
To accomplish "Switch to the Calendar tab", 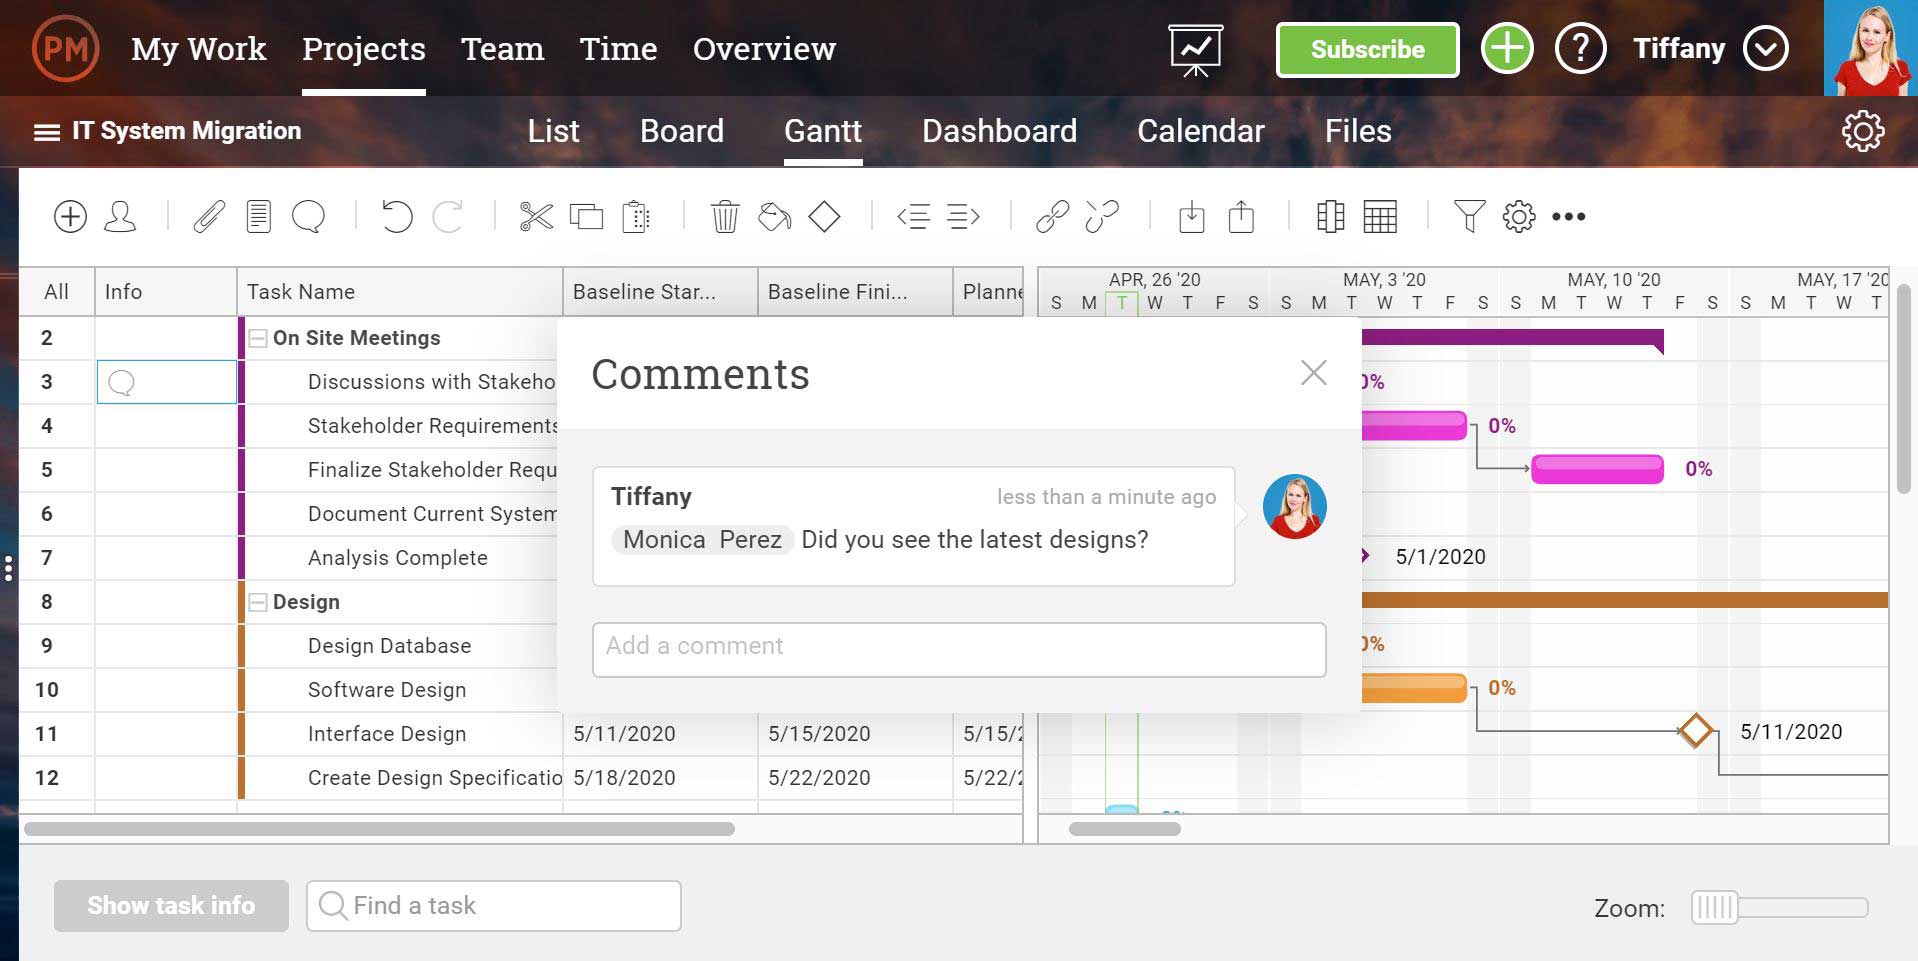I will tap(1200, 131).
